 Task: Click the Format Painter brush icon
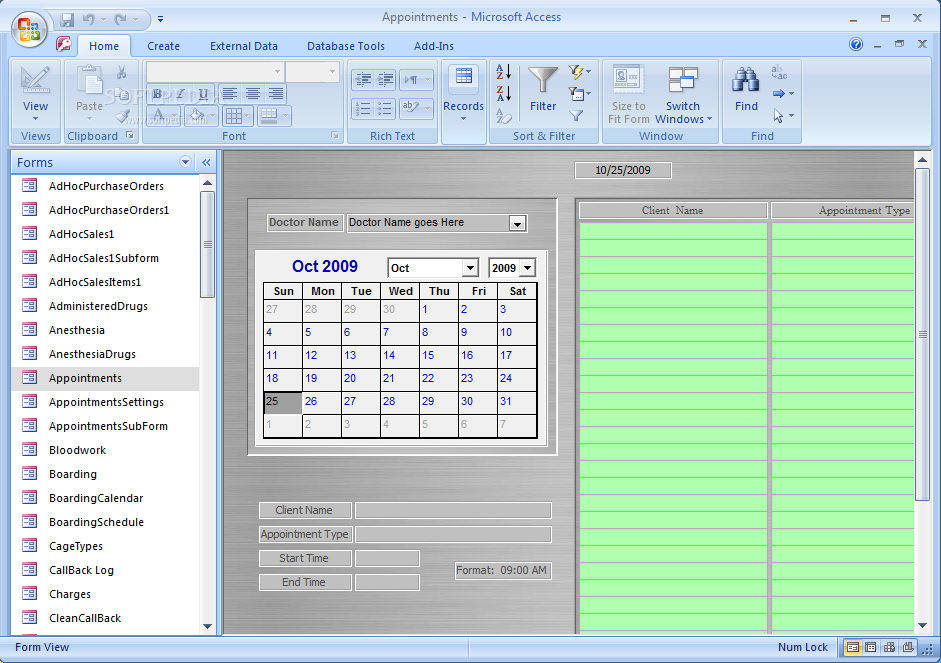(122, 115)
